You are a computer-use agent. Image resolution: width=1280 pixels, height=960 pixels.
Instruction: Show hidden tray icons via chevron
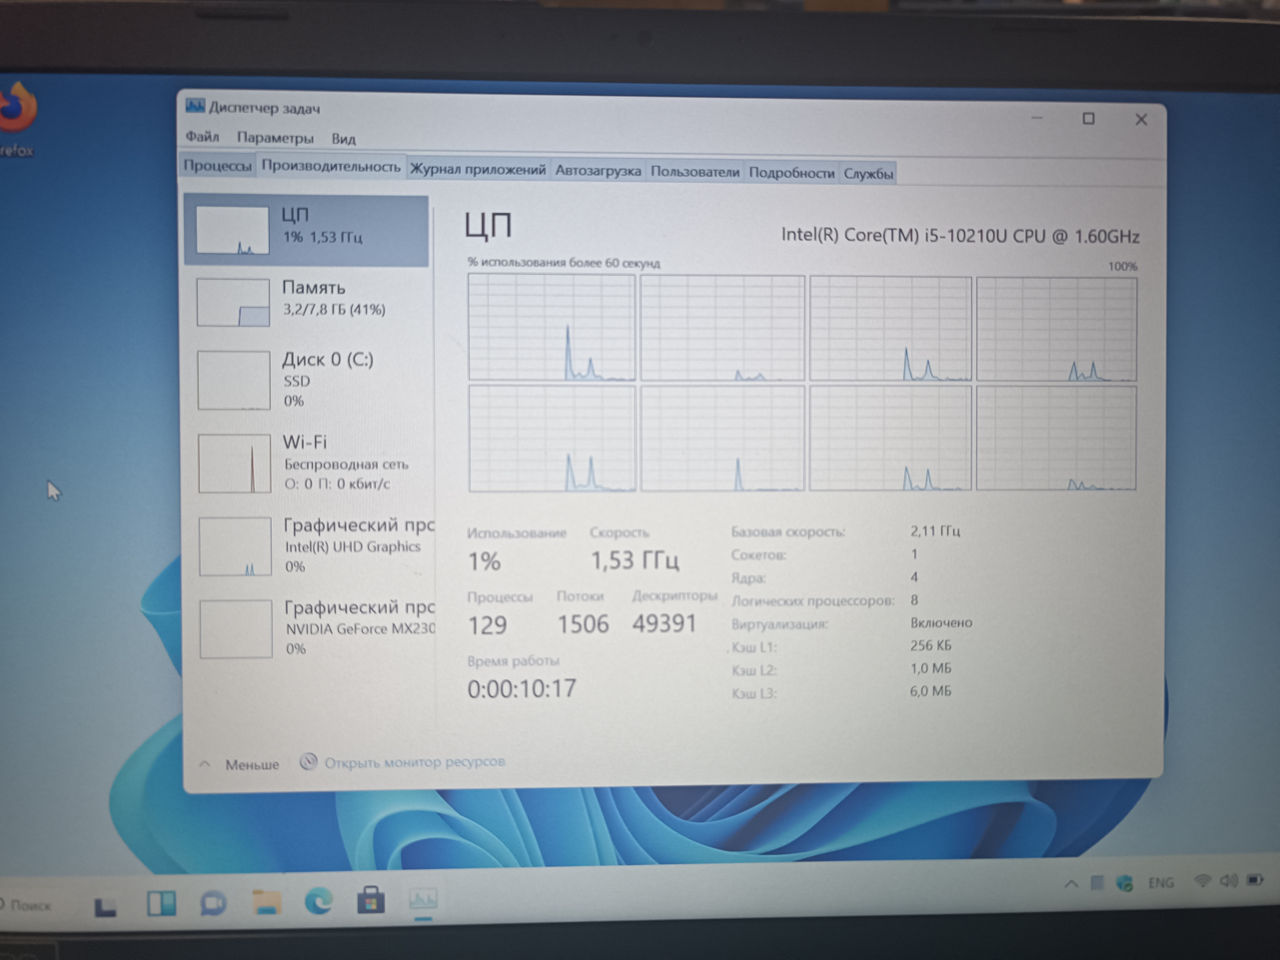tap(1071, 884)
